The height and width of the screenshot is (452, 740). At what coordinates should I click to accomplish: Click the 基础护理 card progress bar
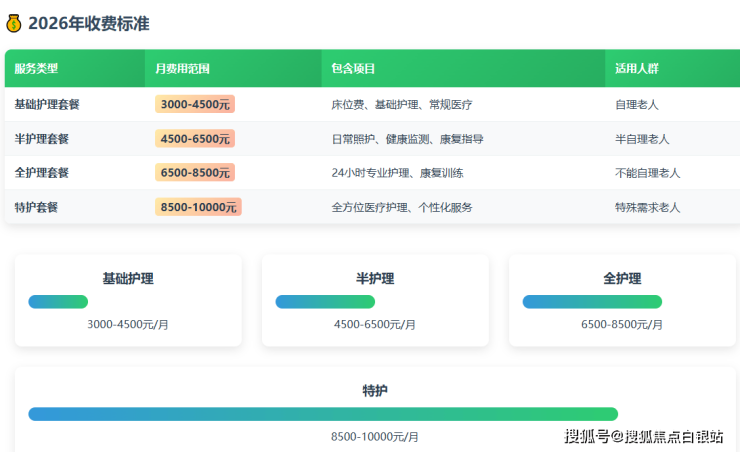pos(58,302)
